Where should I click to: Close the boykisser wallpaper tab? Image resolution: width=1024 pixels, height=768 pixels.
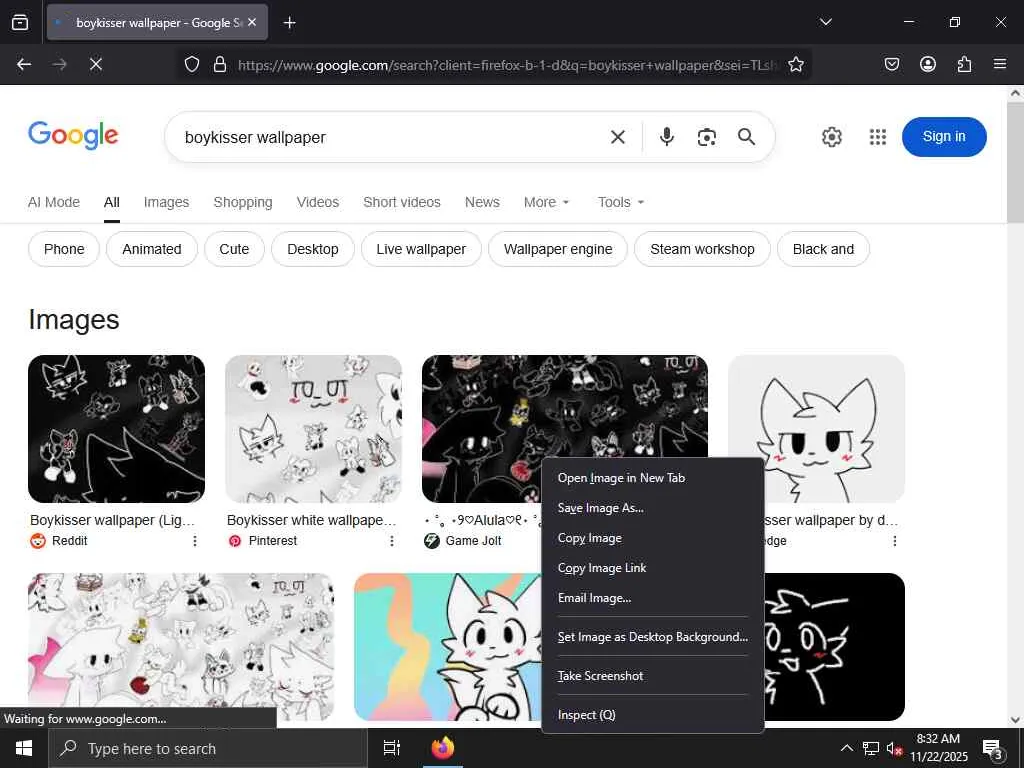(x=252, y=22)
